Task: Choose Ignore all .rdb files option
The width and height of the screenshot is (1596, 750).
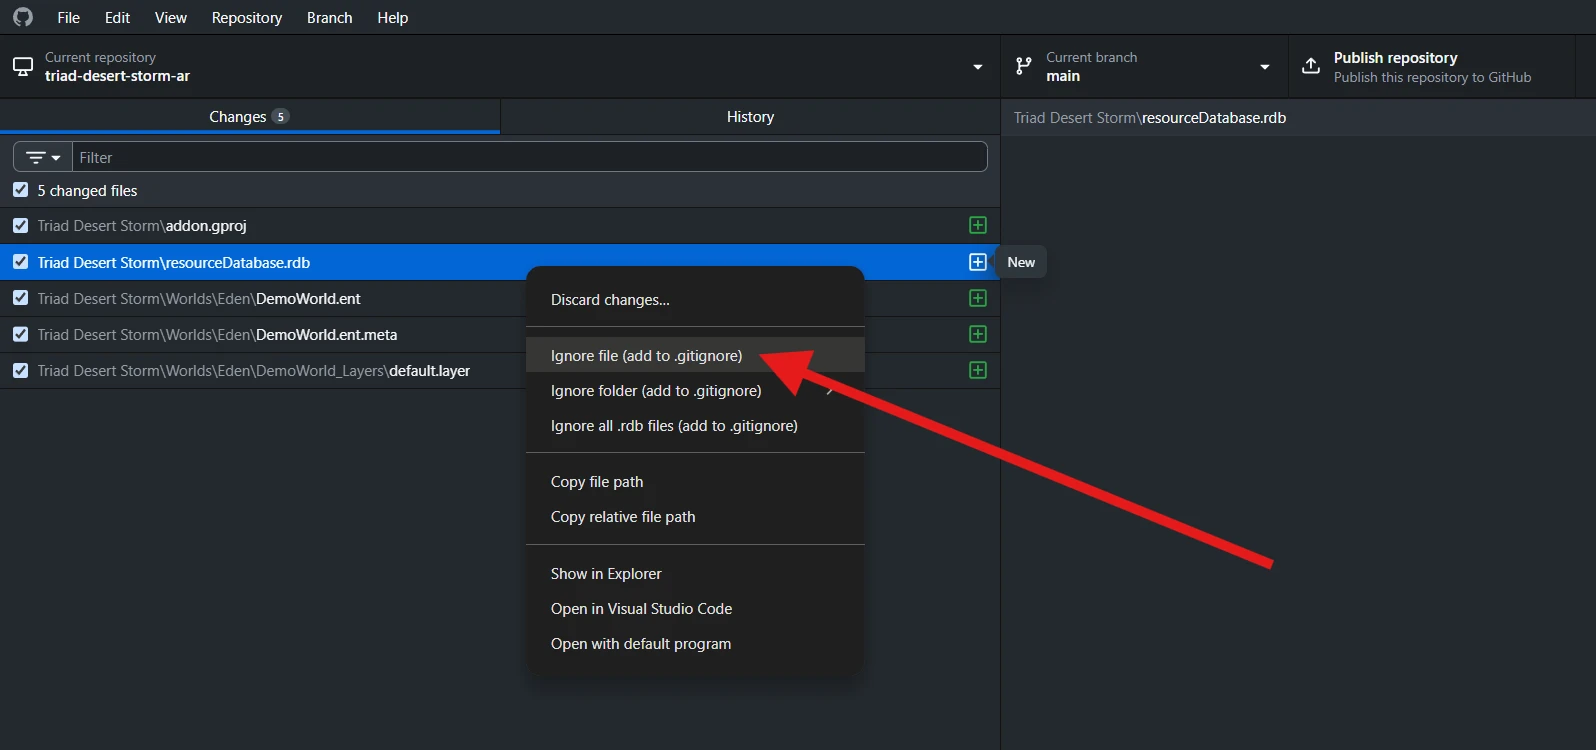Action: 695,426
